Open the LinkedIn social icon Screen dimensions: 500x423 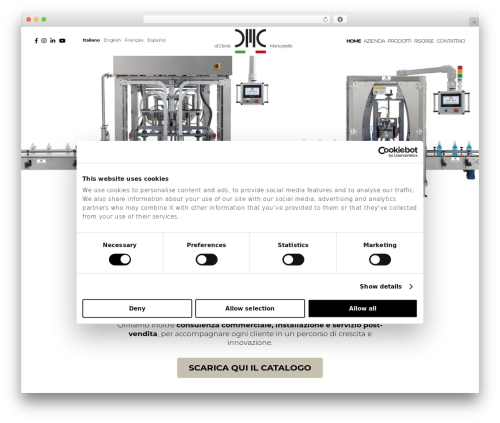53,41
